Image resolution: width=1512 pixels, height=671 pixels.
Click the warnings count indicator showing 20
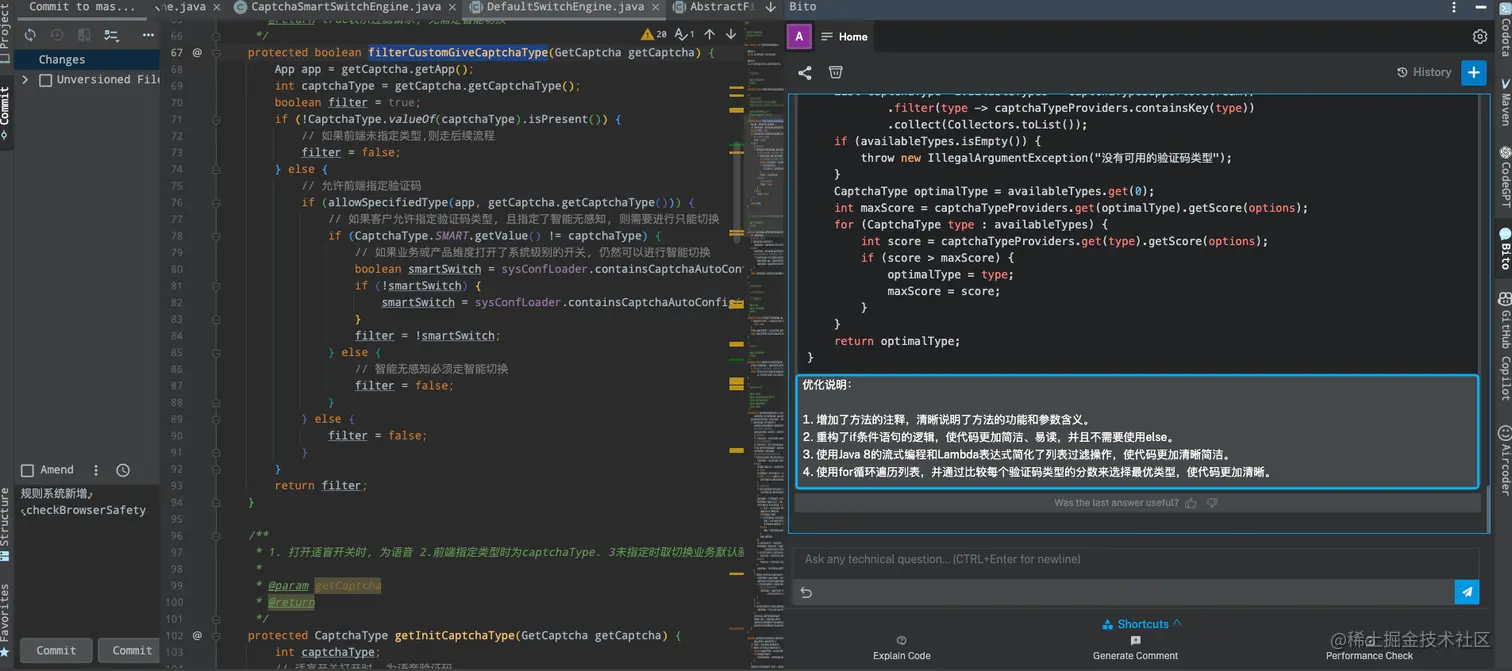pyautogui.click(x=654, y=34)
